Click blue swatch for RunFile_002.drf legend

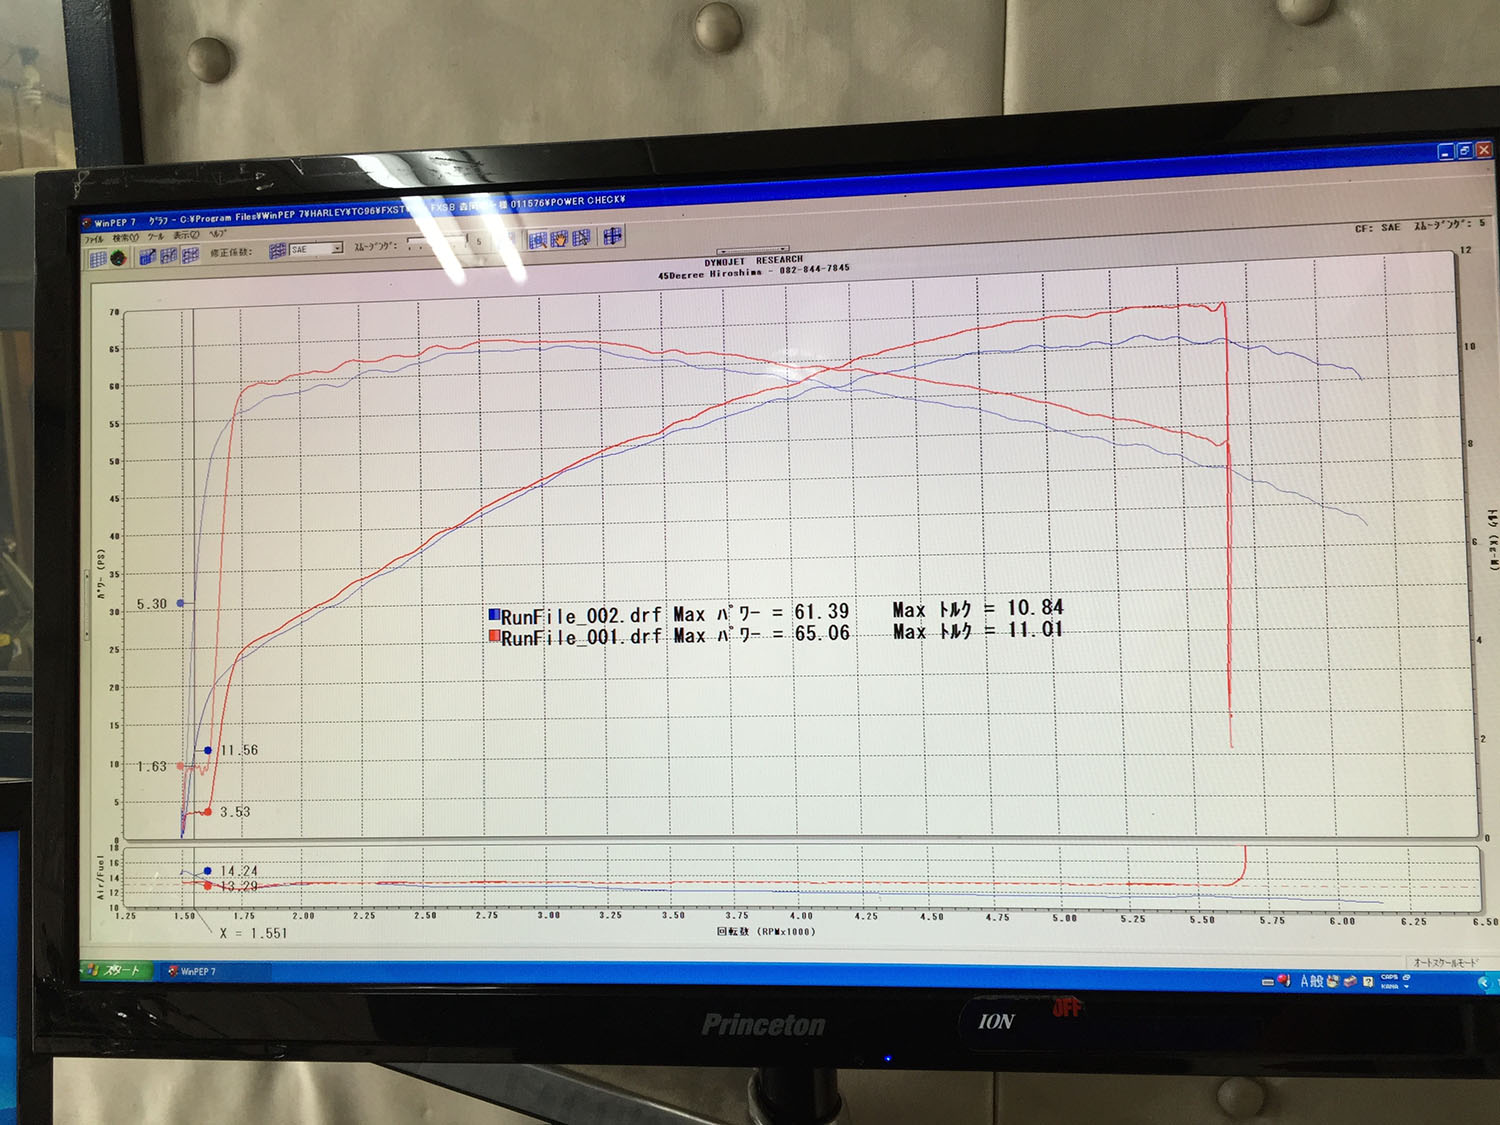click(x=494, y=615)
